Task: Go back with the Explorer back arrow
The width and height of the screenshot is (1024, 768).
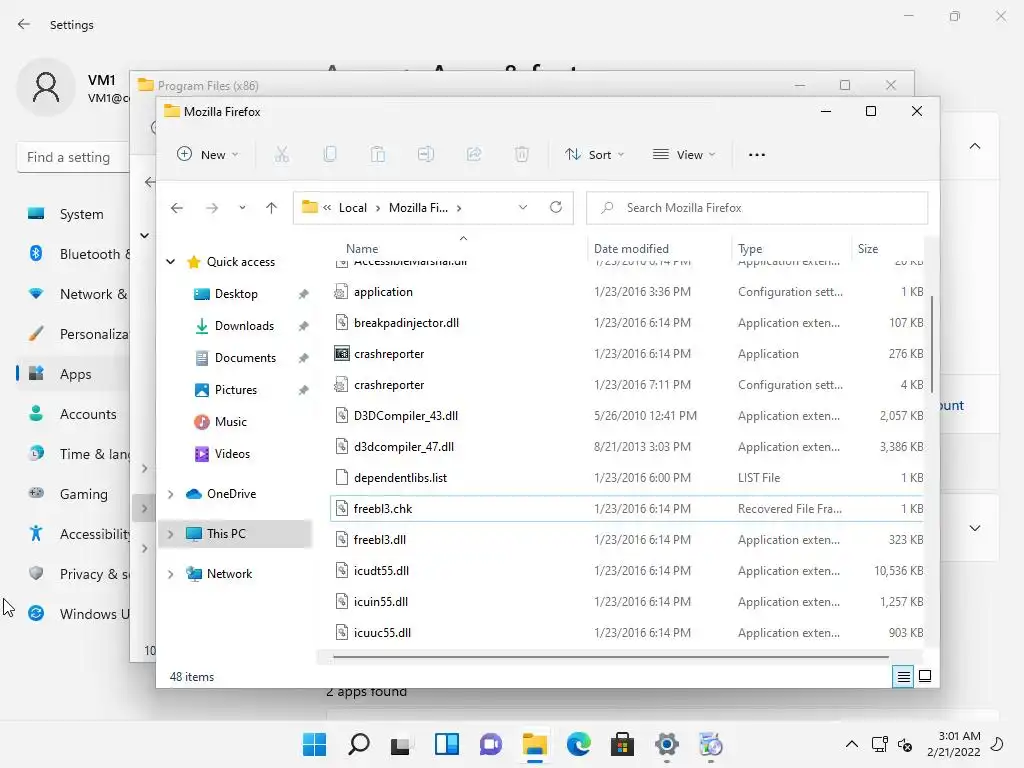Action: 177,208
